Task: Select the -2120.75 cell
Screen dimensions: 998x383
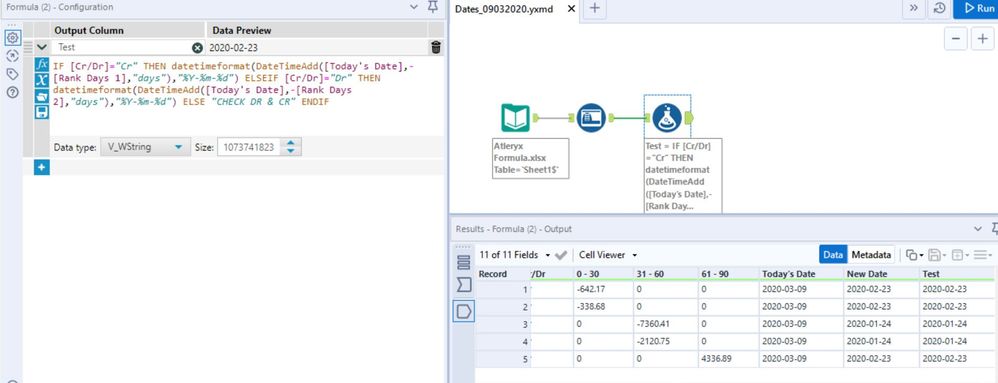Action: click(666, 341)
